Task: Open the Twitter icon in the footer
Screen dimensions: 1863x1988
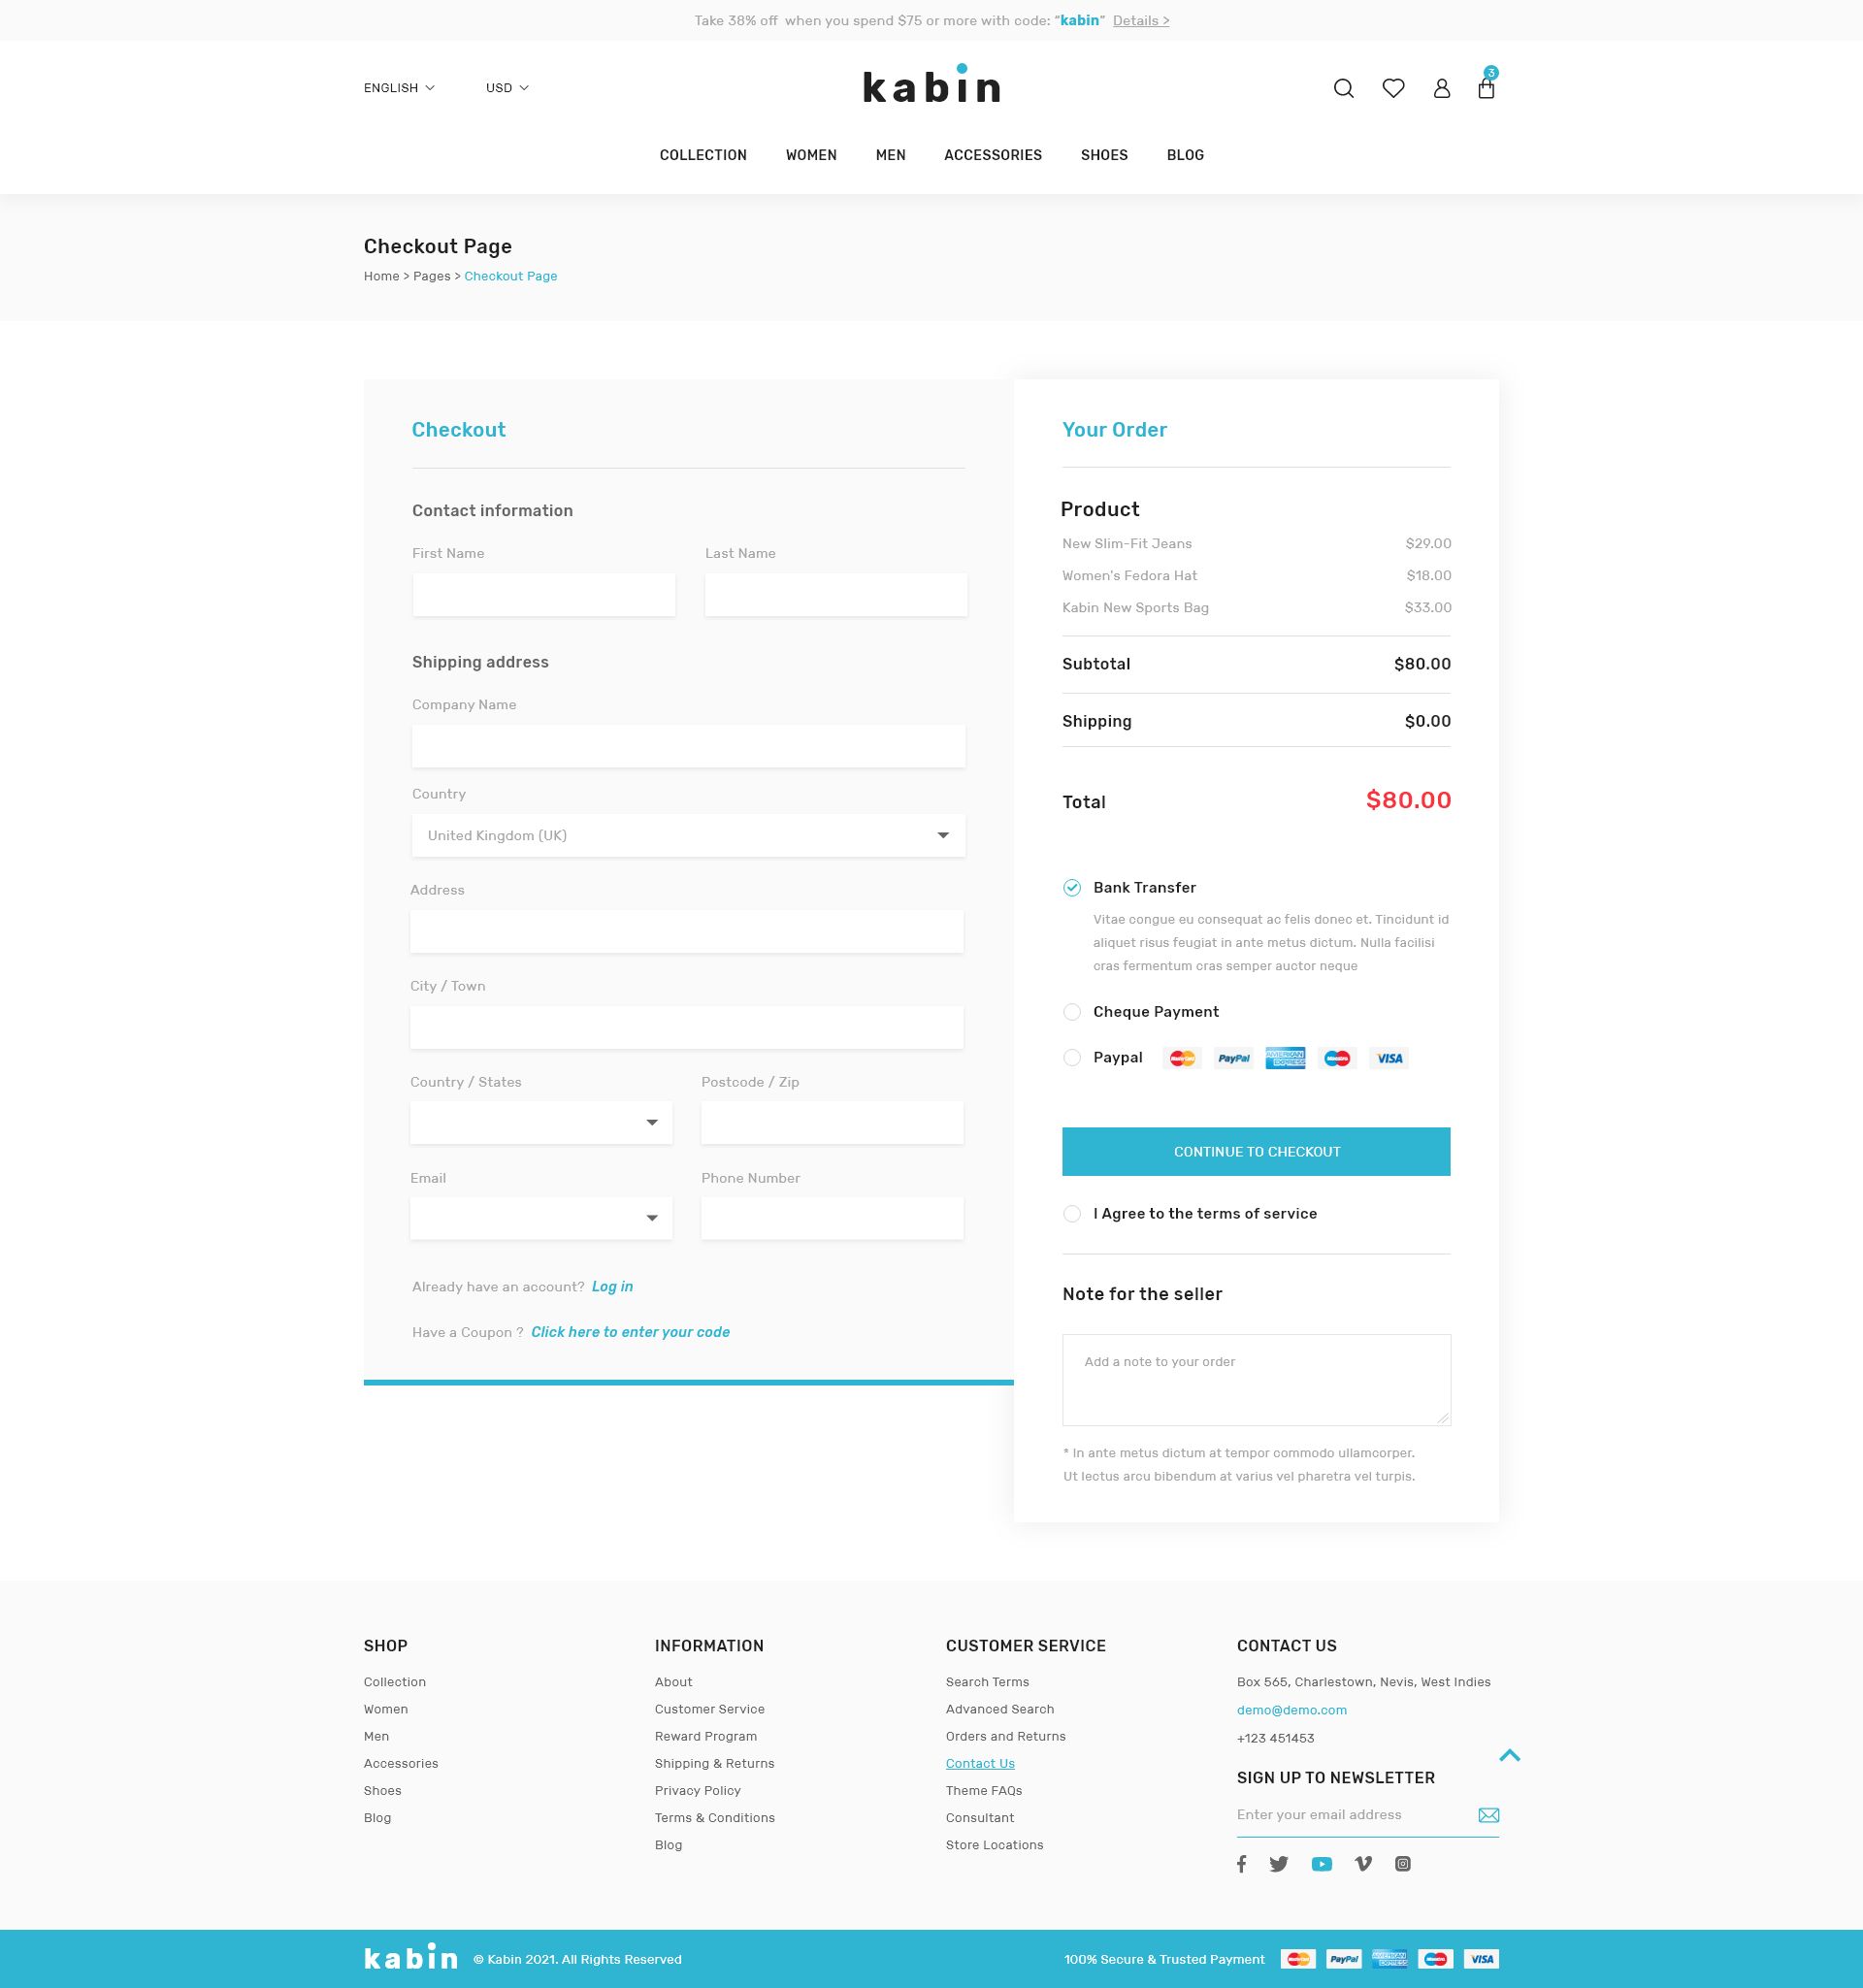Action: click(x=1279, y=1864)
